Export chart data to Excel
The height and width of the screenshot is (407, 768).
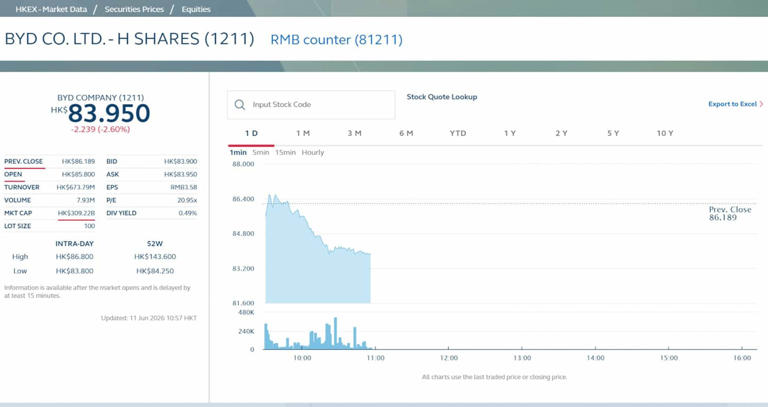pyautogui.click(x=732, y=104)
